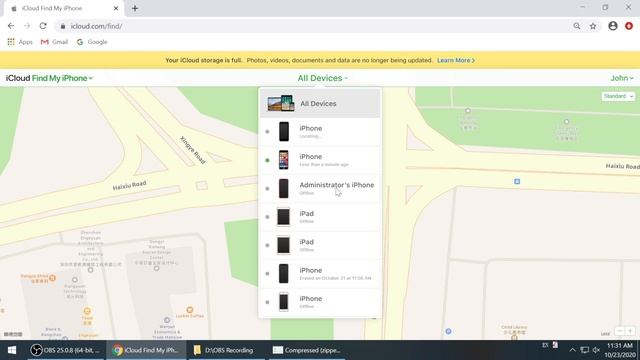Click the IME icon beside EN
This screenshot has width=640, height=360.
pyautogui.click(x=555, y=345)
